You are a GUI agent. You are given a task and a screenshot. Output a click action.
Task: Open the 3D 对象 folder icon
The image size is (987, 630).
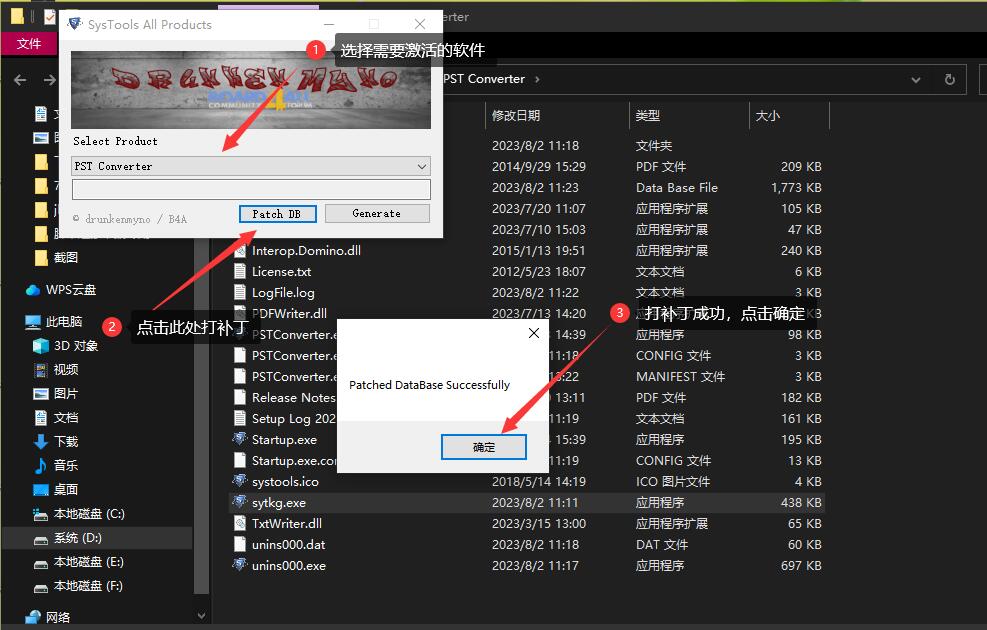click(x=41, y=346)
